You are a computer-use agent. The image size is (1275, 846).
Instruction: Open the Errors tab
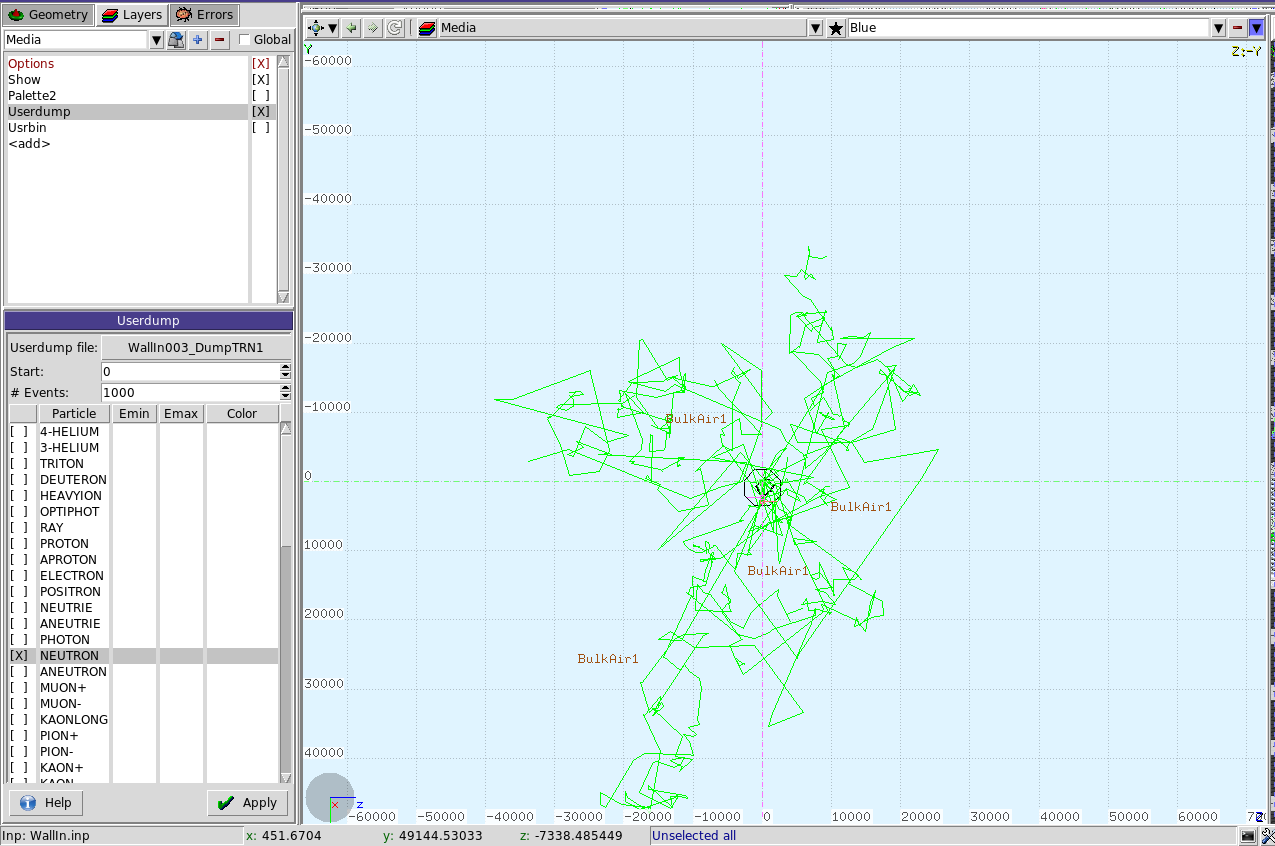click(x=204, y=15)
